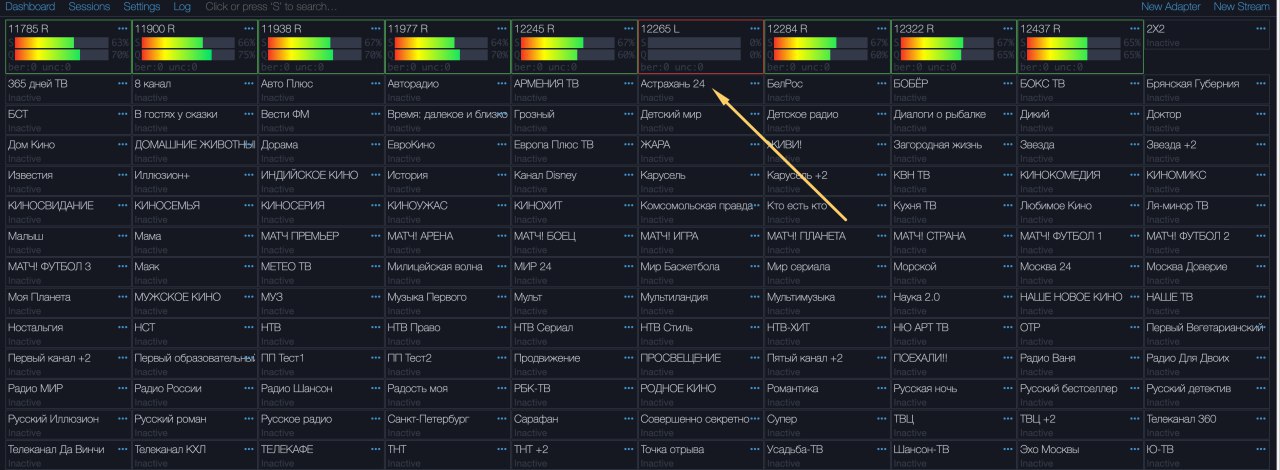This screenshot has height=470, width=1280.
Task: Select the Пятый канал +2 stream name
Action: 805,358
